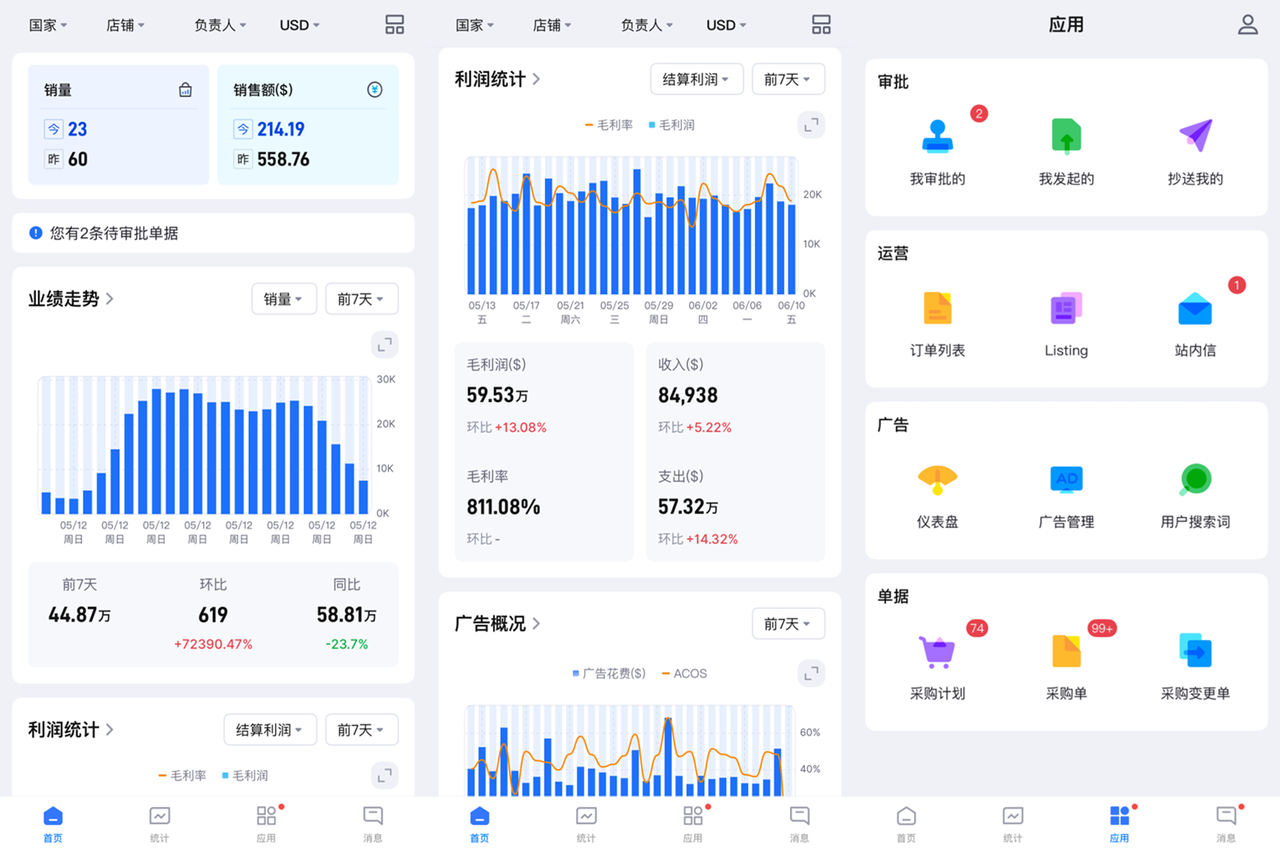Open 站内信 envelope icon
The height and width of the screenshot is (862, 1280).
(1195, 308)
